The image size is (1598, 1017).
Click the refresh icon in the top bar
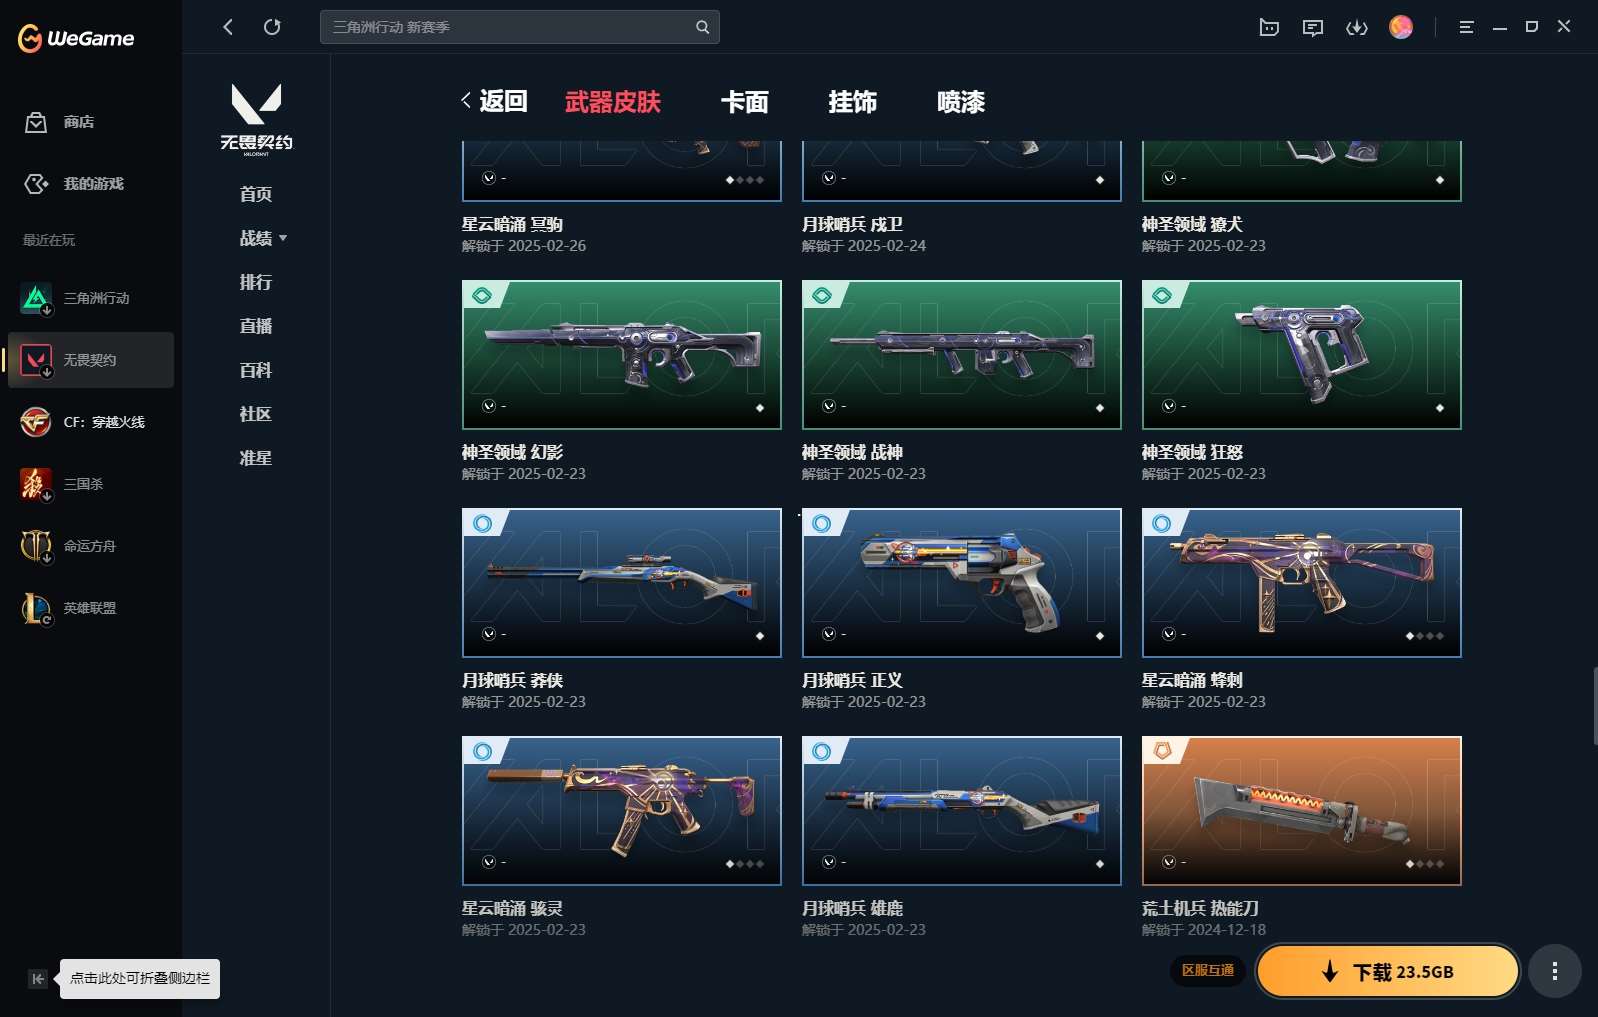pyautogui.click(x=272, y=27)
